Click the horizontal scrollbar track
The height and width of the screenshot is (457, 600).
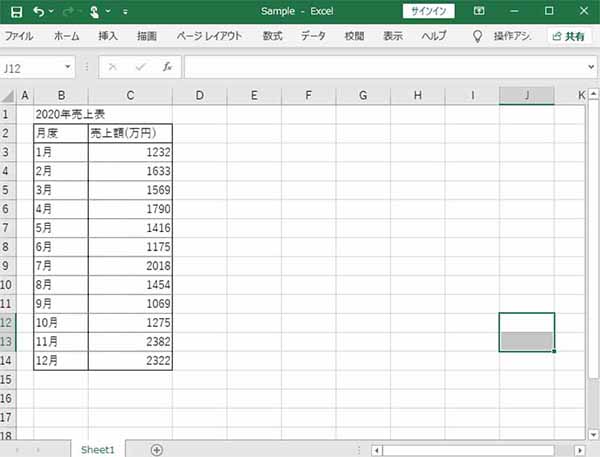tap(469, 450)
